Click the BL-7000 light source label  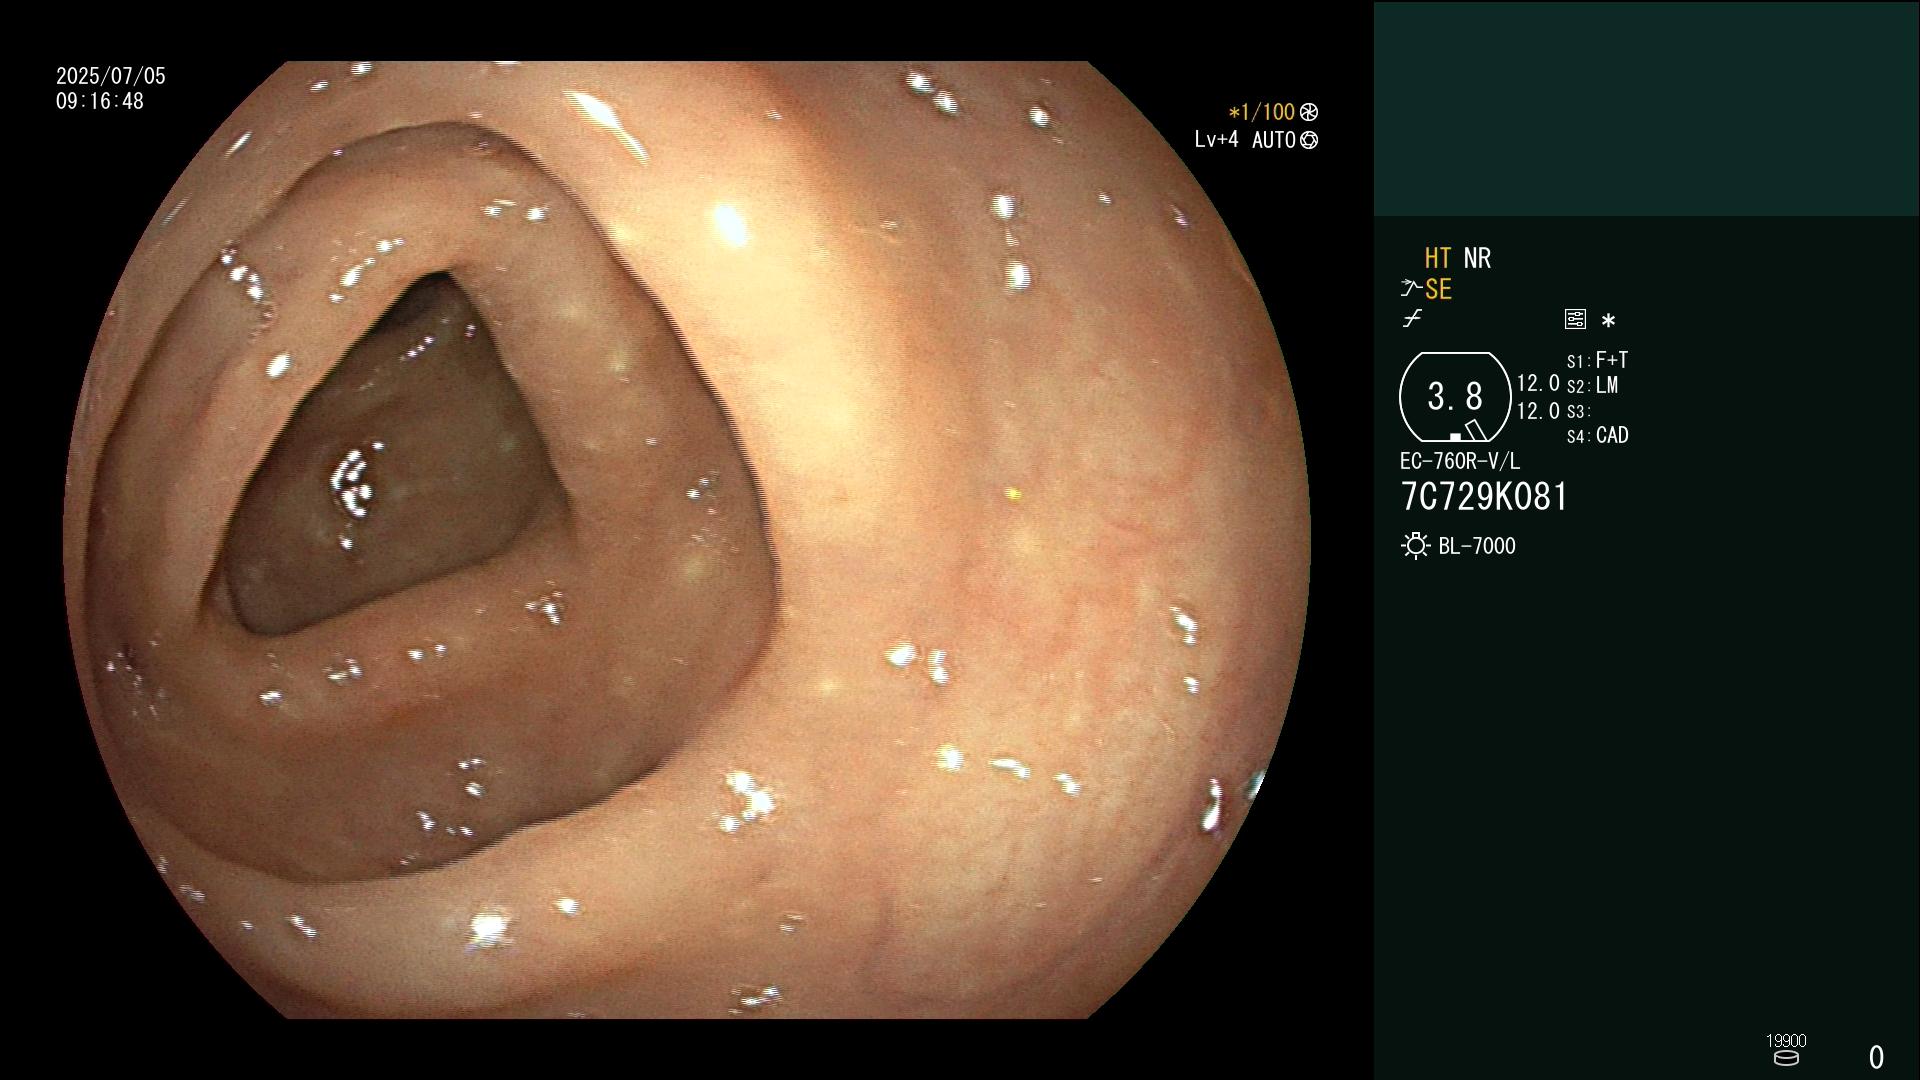coord(1477,546)
